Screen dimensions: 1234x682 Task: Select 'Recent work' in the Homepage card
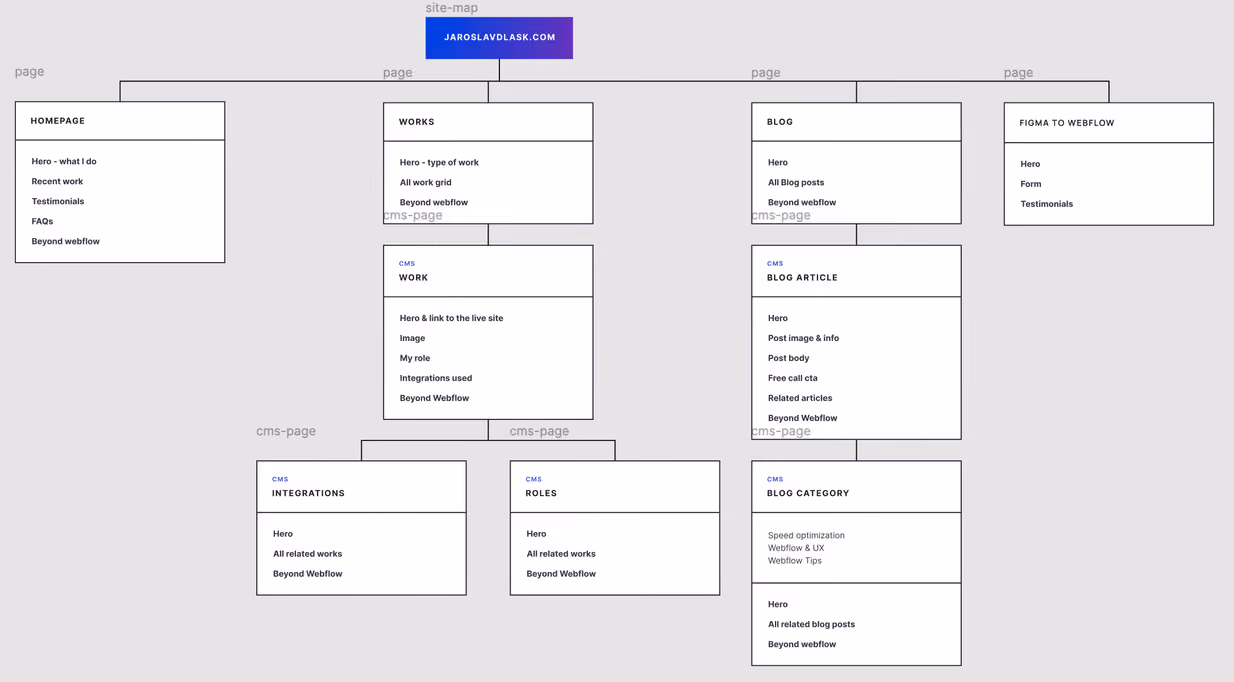pyautogui.click(x=57, y=181)
